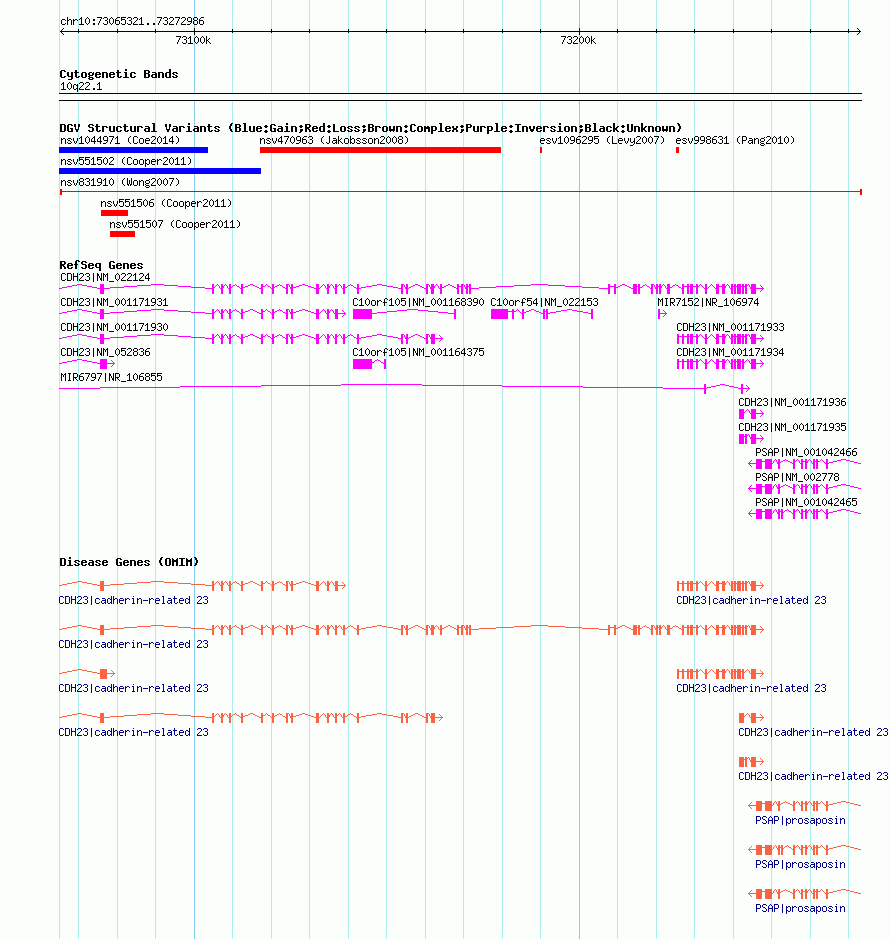The image size is (890, 939).
Task: Open the esv1096295 (Levy2007) variant label
Action: pyautogui.click(x=602, y=140)
